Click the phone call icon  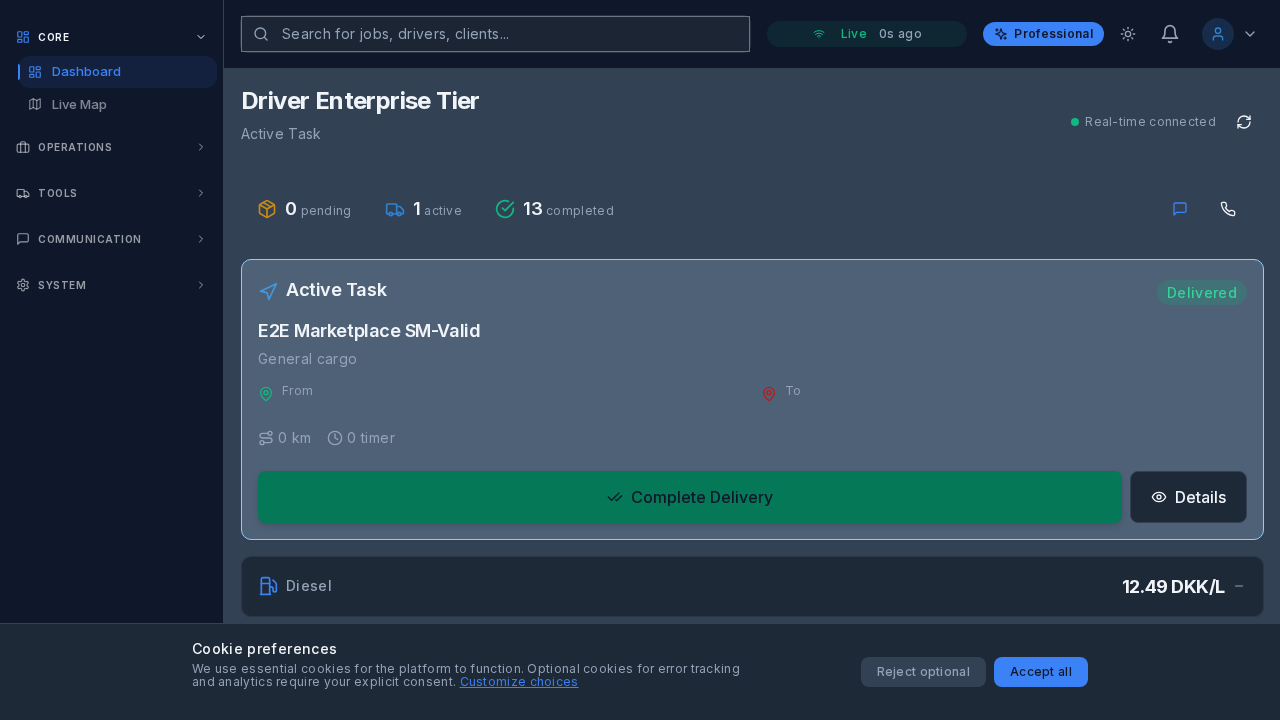[x=1228, y=209]
